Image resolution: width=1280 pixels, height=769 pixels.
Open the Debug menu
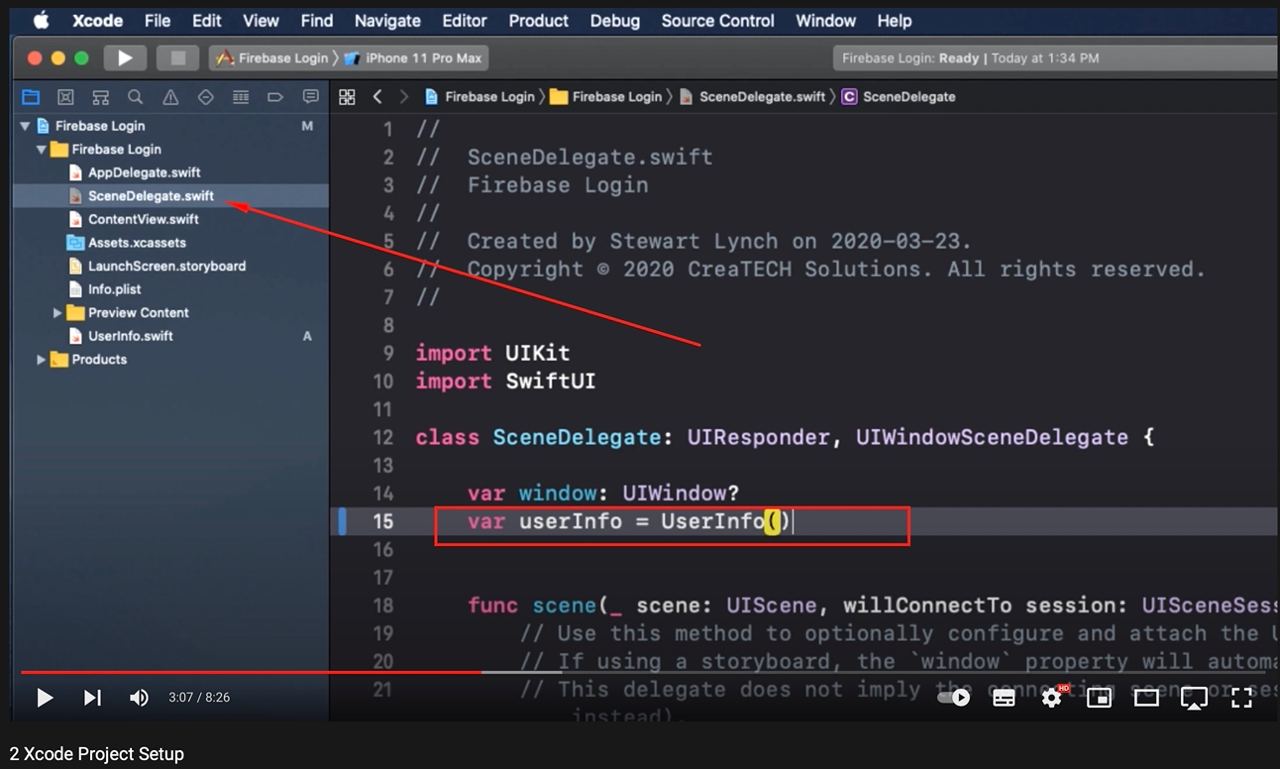pos(616,20)
